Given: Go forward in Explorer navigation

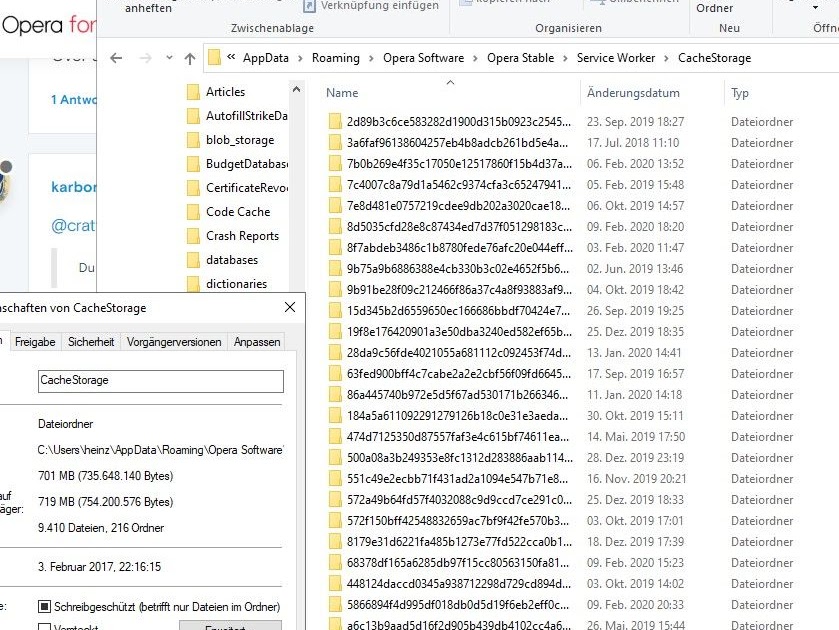Looking at the screenshot, I should click(x=145, y=58).
